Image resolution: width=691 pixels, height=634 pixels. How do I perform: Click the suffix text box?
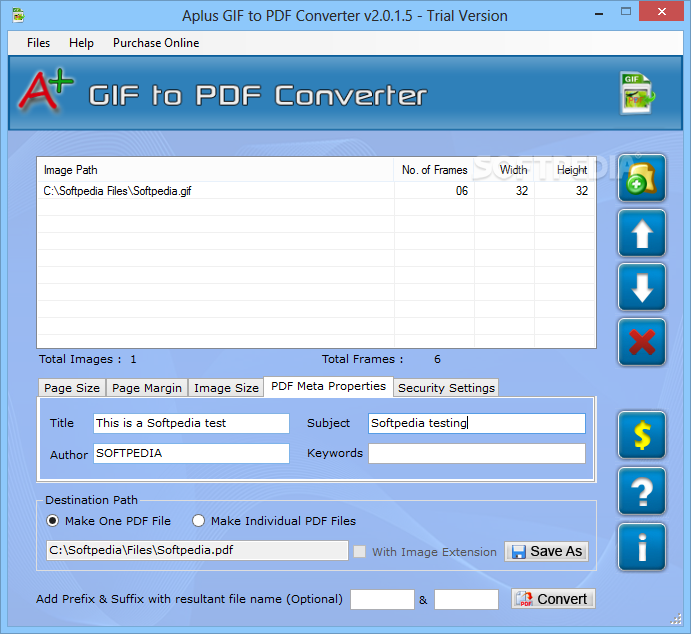[x=466, y=600]
